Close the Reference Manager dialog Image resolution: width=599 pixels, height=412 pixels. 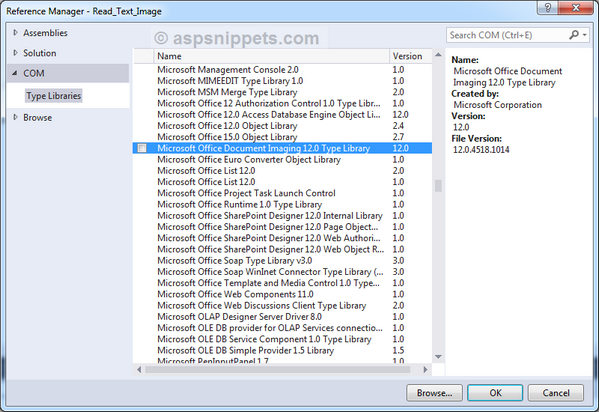pos(576,7)
